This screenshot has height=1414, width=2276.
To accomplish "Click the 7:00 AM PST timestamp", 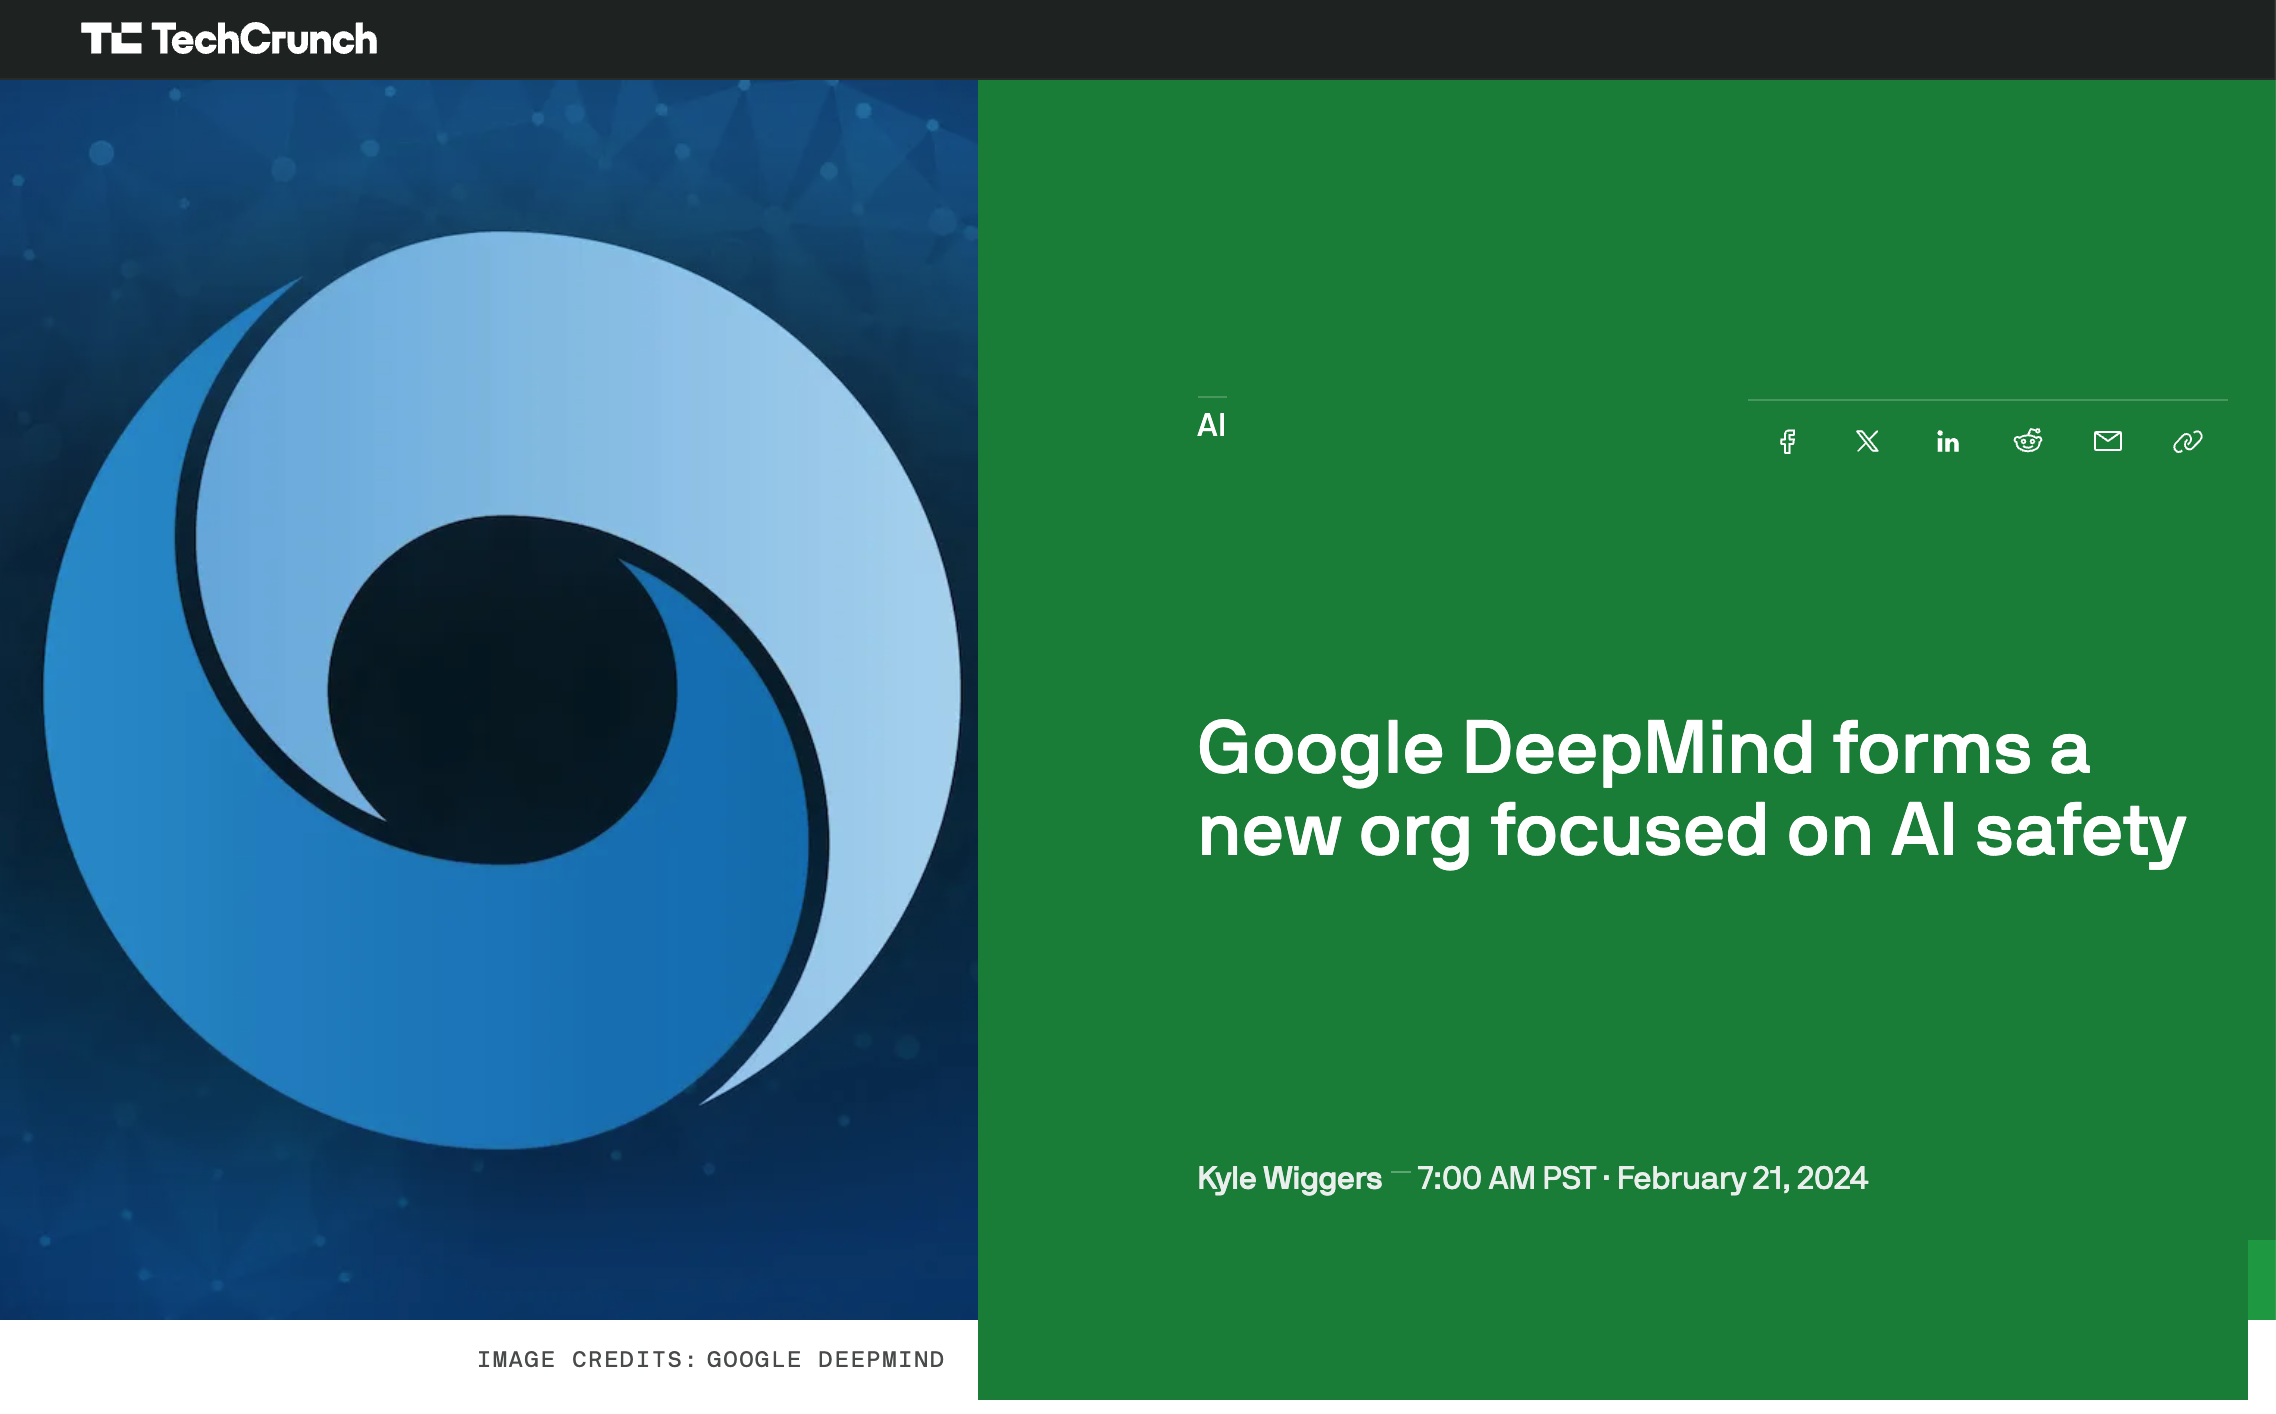I will pos(1506,1178).
